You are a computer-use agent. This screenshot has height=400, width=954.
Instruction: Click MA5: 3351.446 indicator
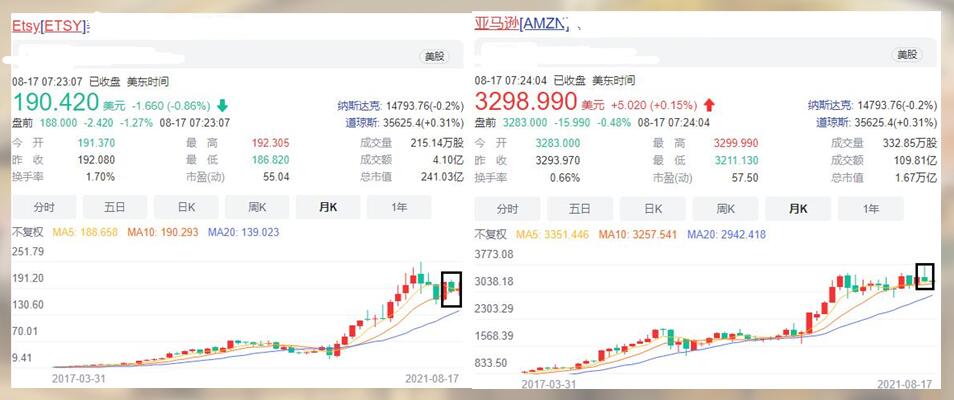click(x=552, y=234)
